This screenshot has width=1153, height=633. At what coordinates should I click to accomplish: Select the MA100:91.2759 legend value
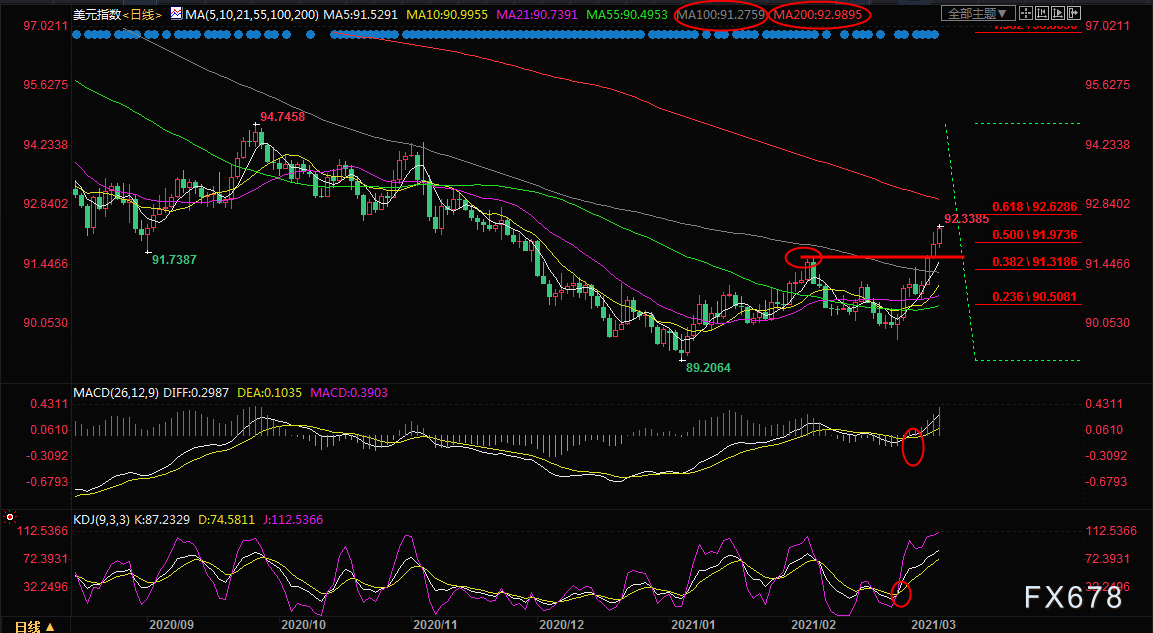click(719, 15)
